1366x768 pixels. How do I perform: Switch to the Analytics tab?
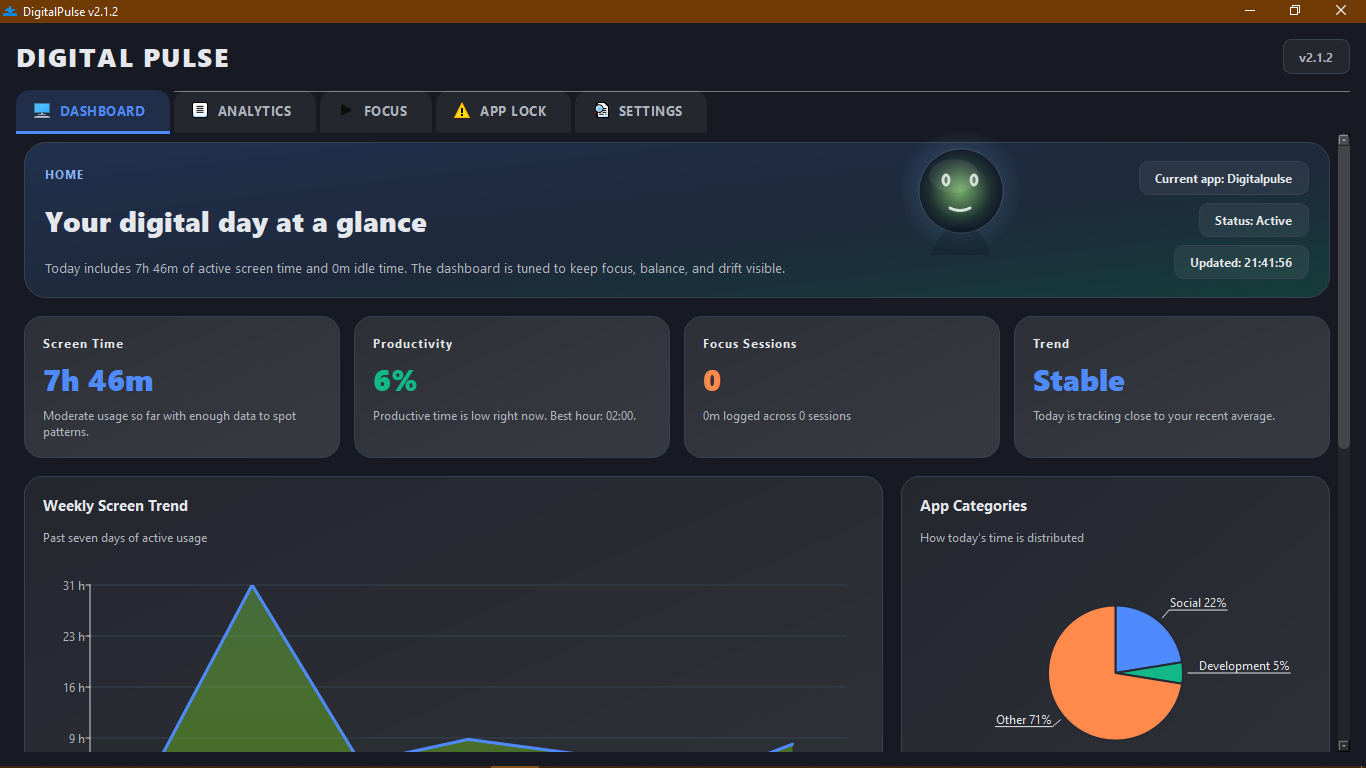click(244, 111)
